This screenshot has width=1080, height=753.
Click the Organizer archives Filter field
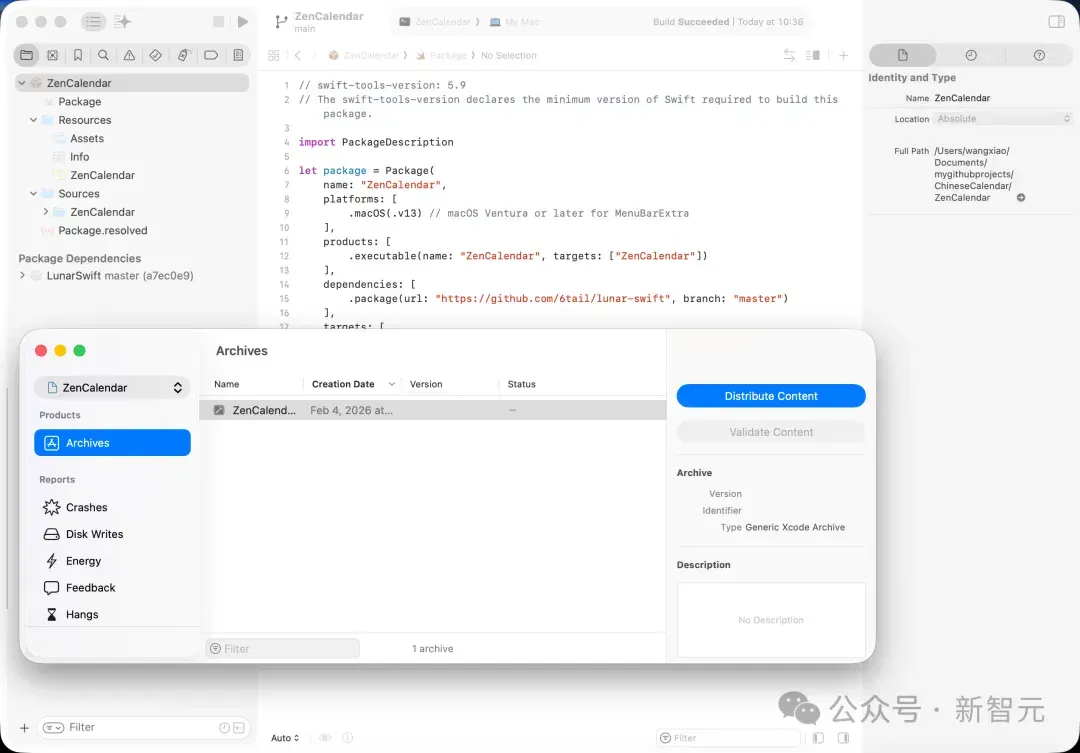282,649
